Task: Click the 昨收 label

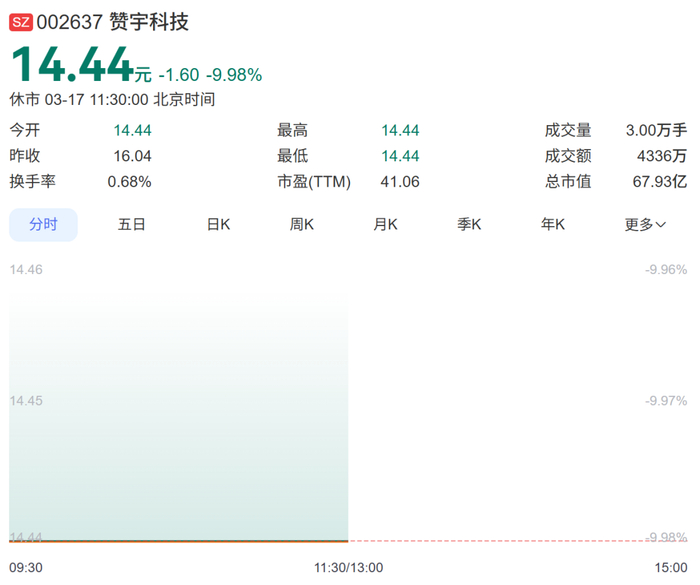Action: click(25, 156)
